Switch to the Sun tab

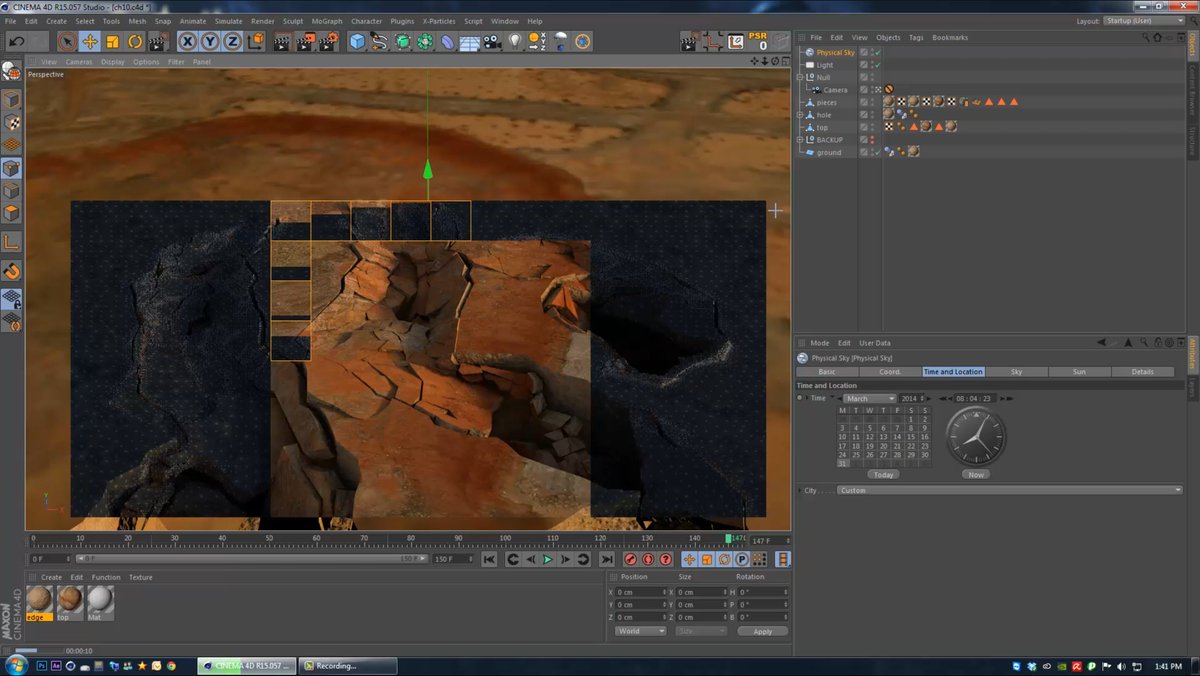1080,371
